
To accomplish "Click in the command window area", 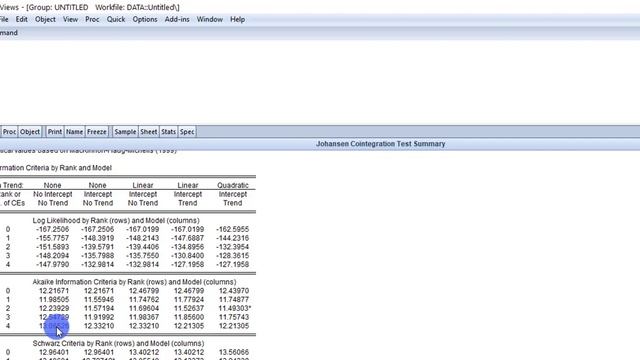I will [x=320, y=82].
